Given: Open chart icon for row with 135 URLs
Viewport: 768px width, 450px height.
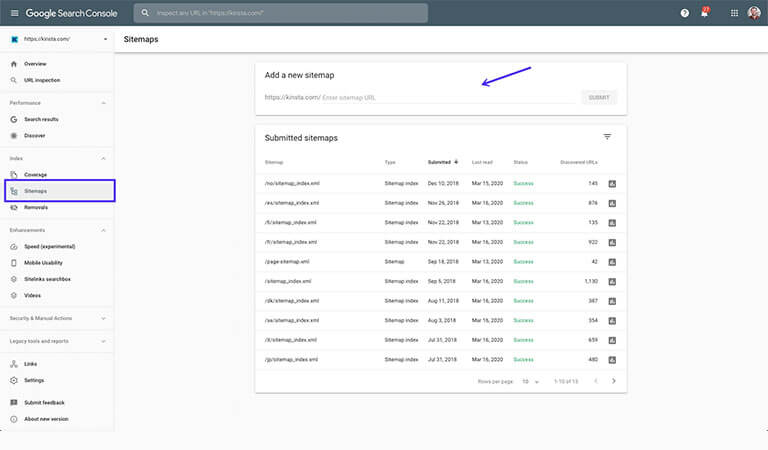Looking at the screenshot, I should click(x=612, y=223).
